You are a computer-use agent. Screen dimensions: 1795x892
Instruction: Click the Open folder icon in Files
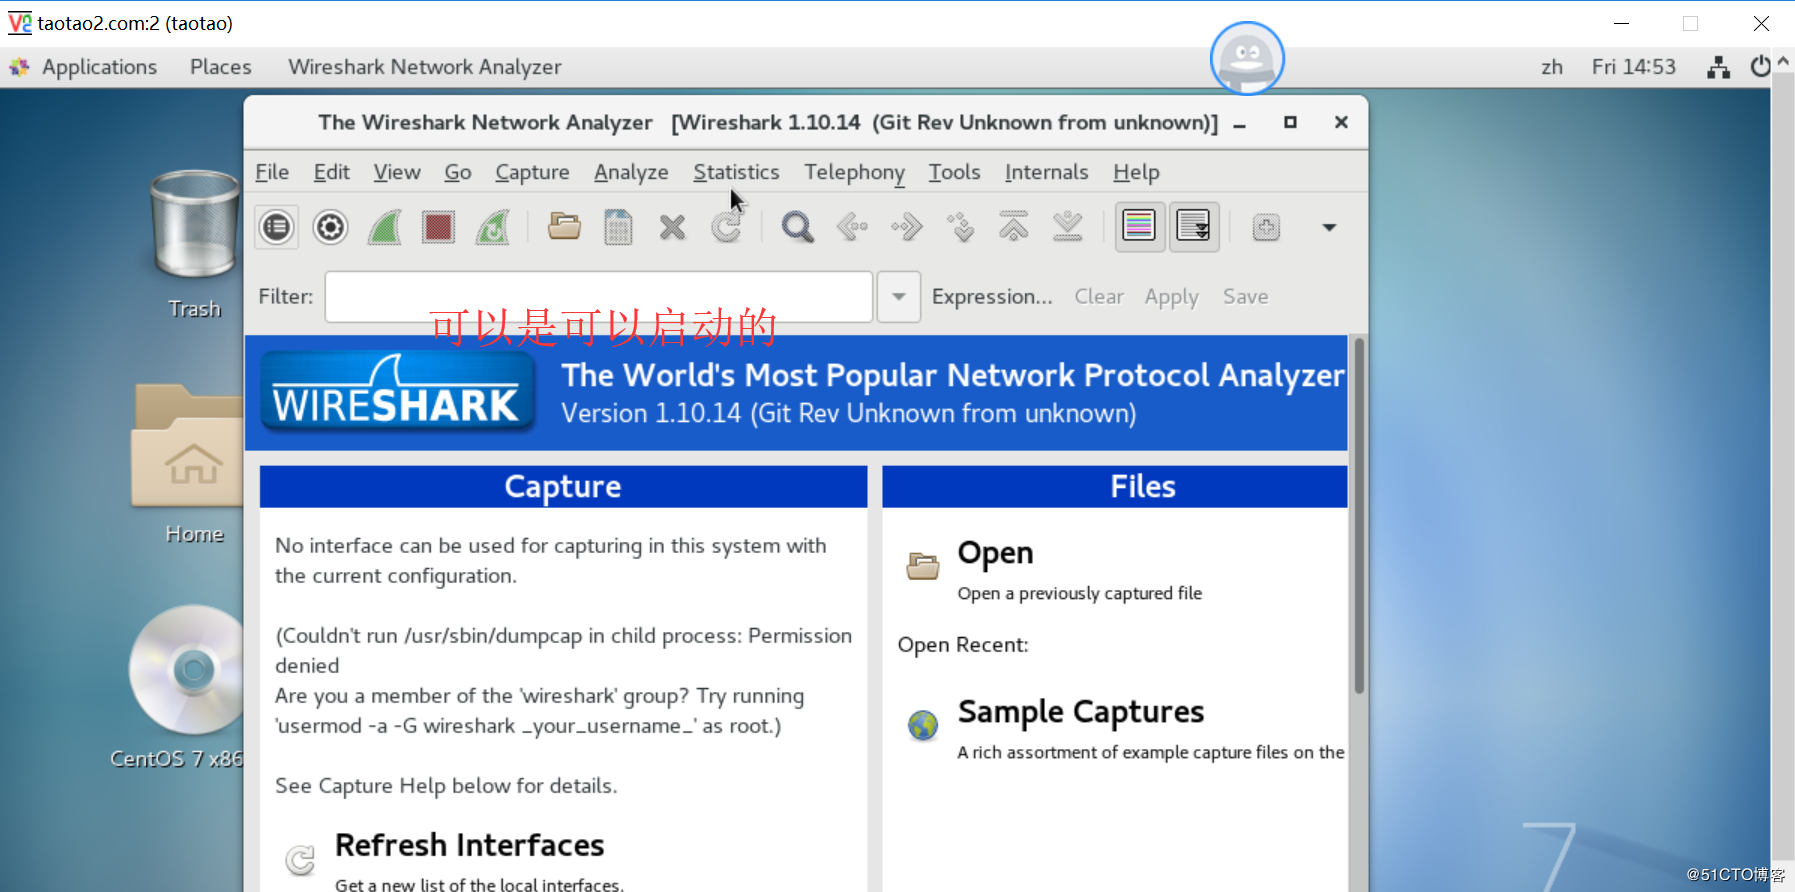tap(922, 566)
